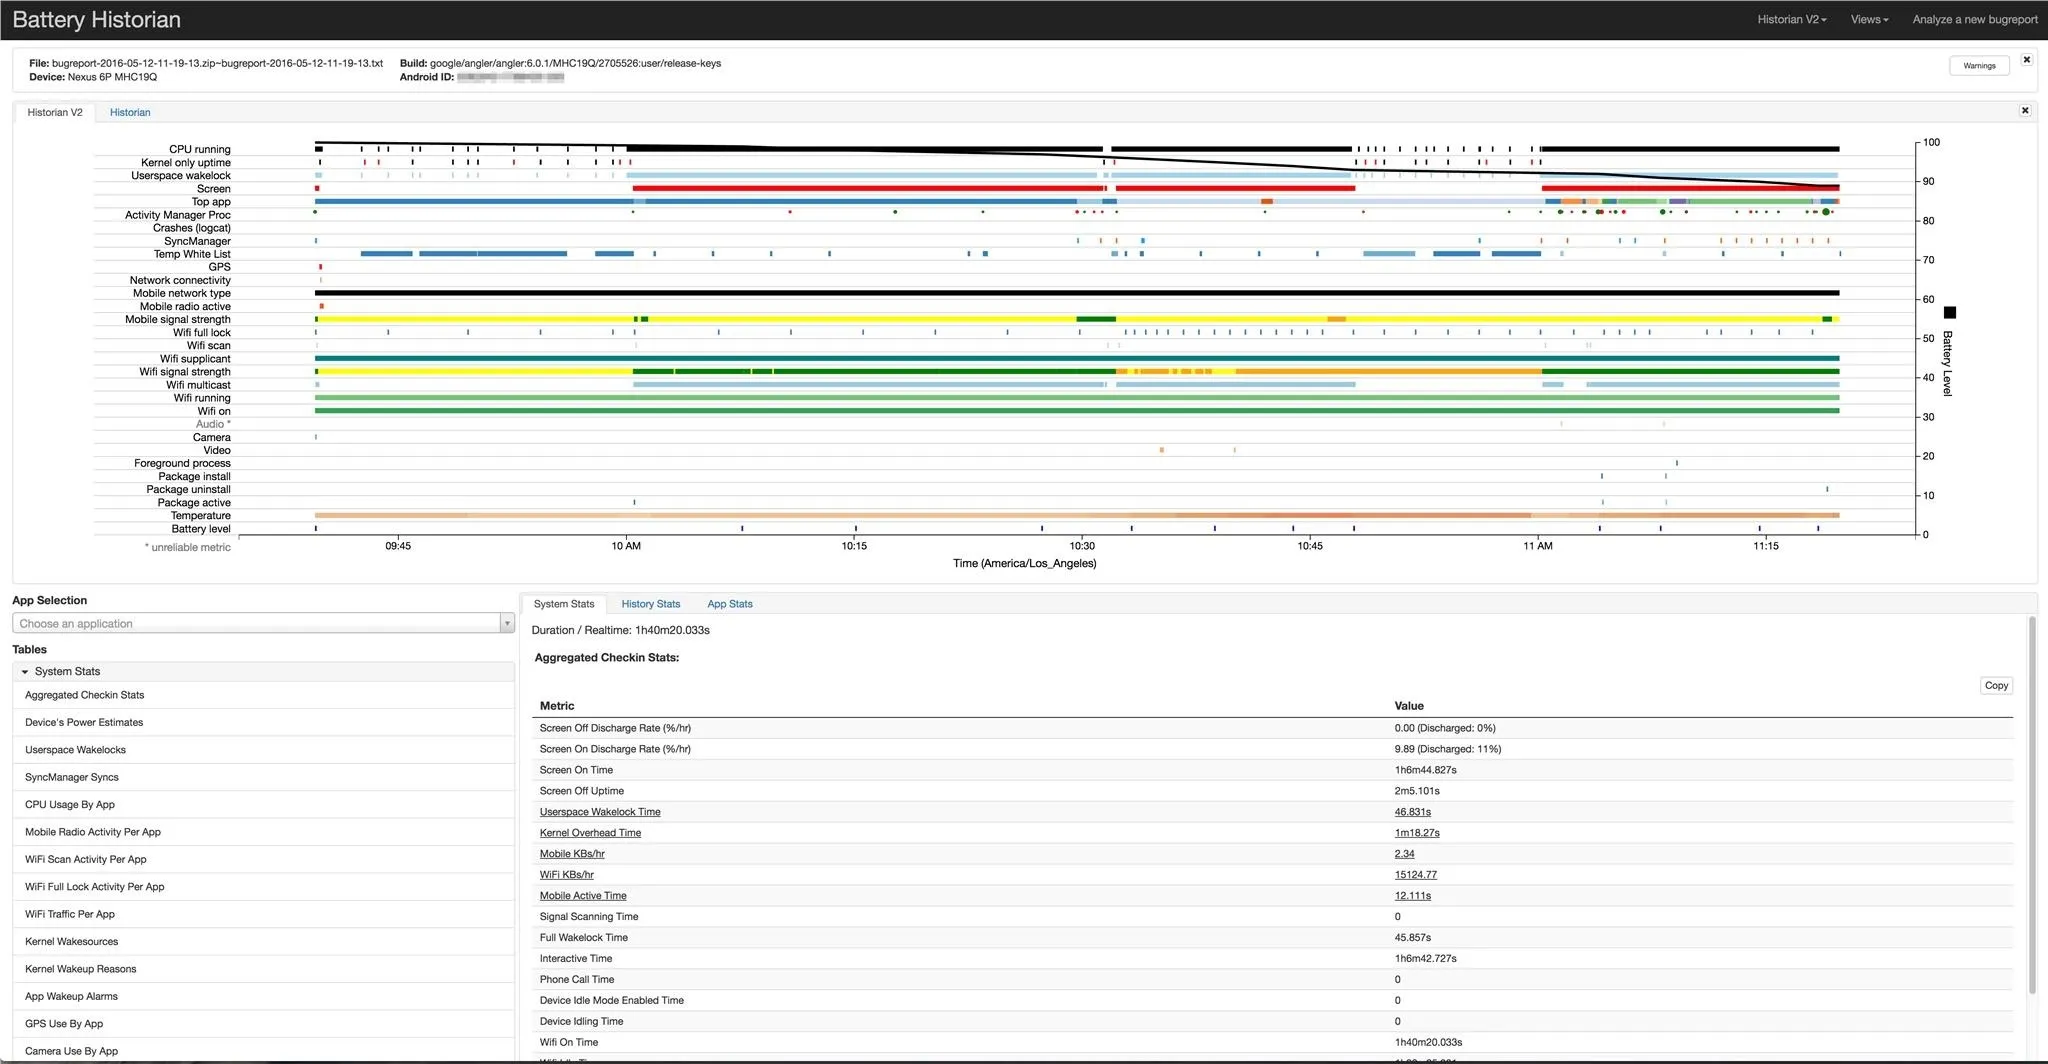The image size is (2048, 1064).
Task: Click the WiFi KBs/hr metric link
Action: pos(567,875)
